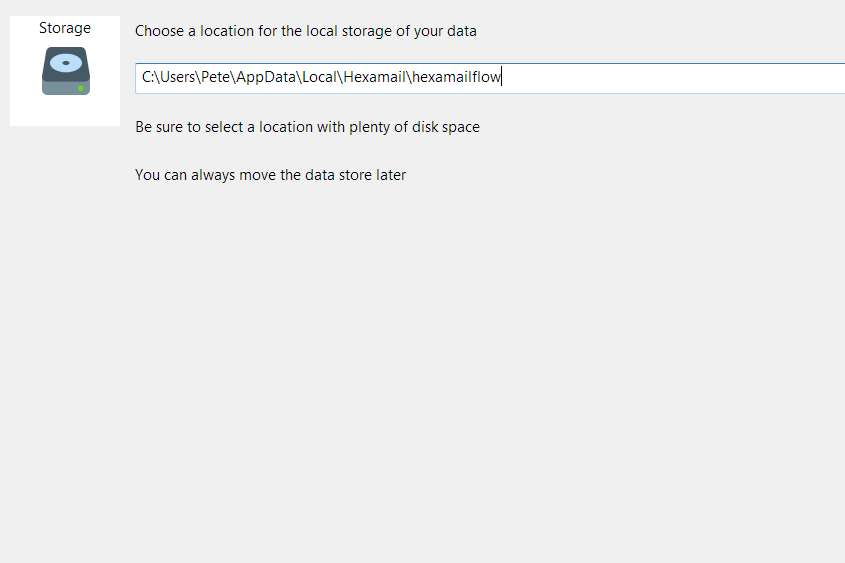Click the 'Users' segment of the storage path
Viewport: 845px width, 563px height.
pos(177,77)
